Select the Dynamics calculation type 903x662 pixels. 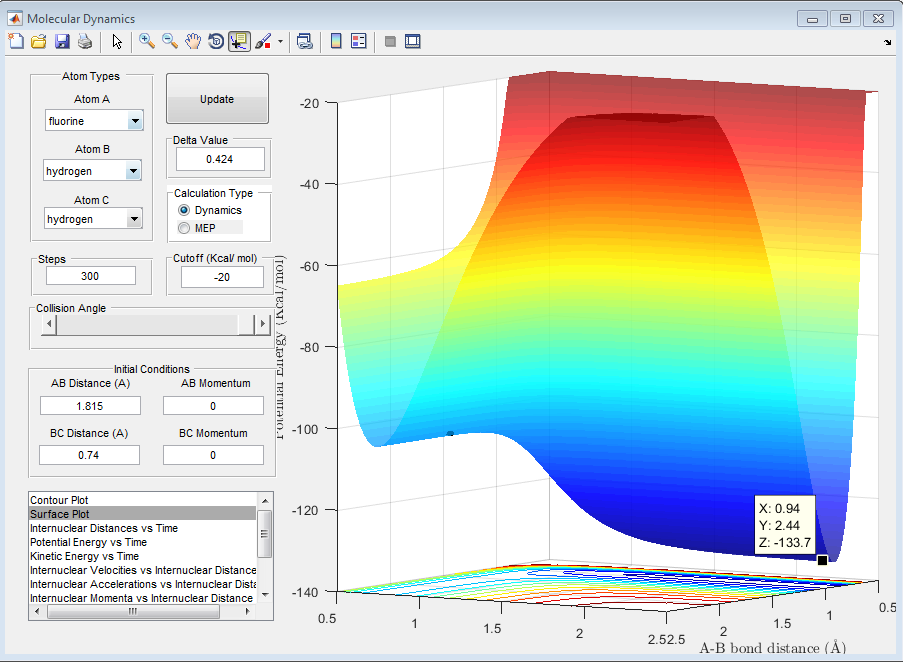pyautogui.click(x=183, y=211)
